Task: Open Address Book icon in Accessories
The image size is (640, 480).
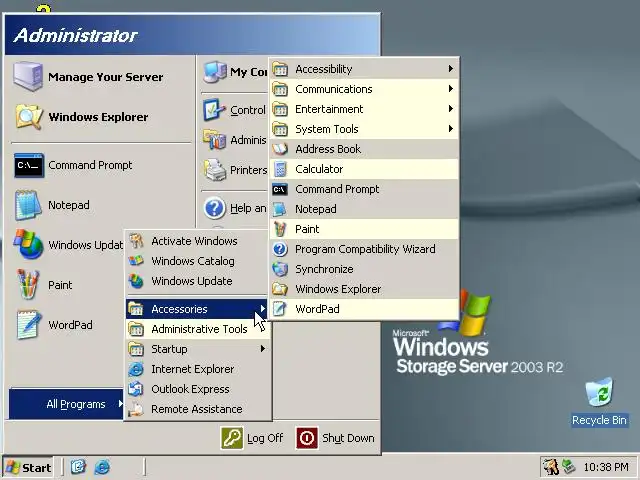Action: [x=280, y=149]
